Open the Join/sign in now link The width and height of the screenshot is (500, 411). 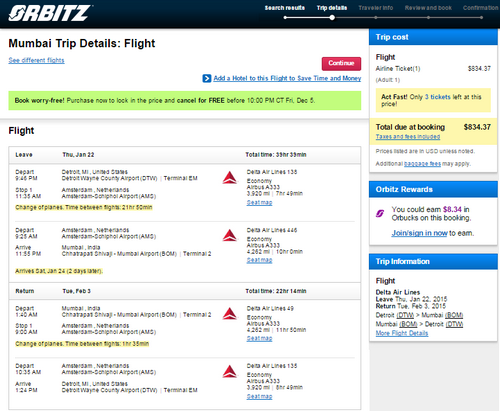(x=419, y=233)
